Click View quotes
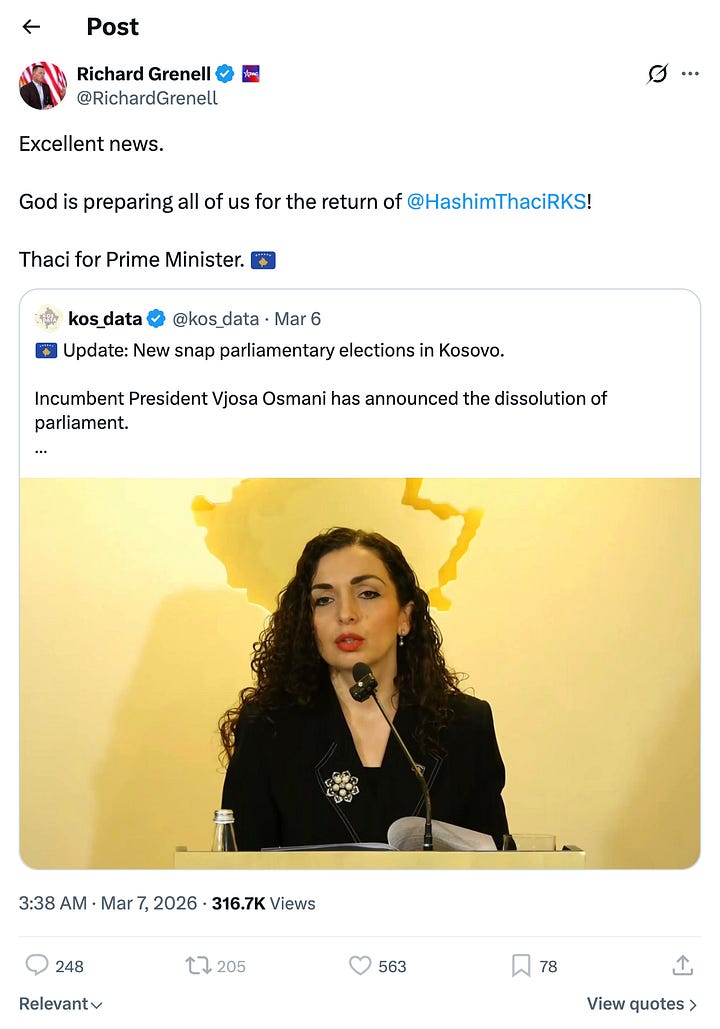The width and height of the screenshot is (720, 1029). [640, 1003]
